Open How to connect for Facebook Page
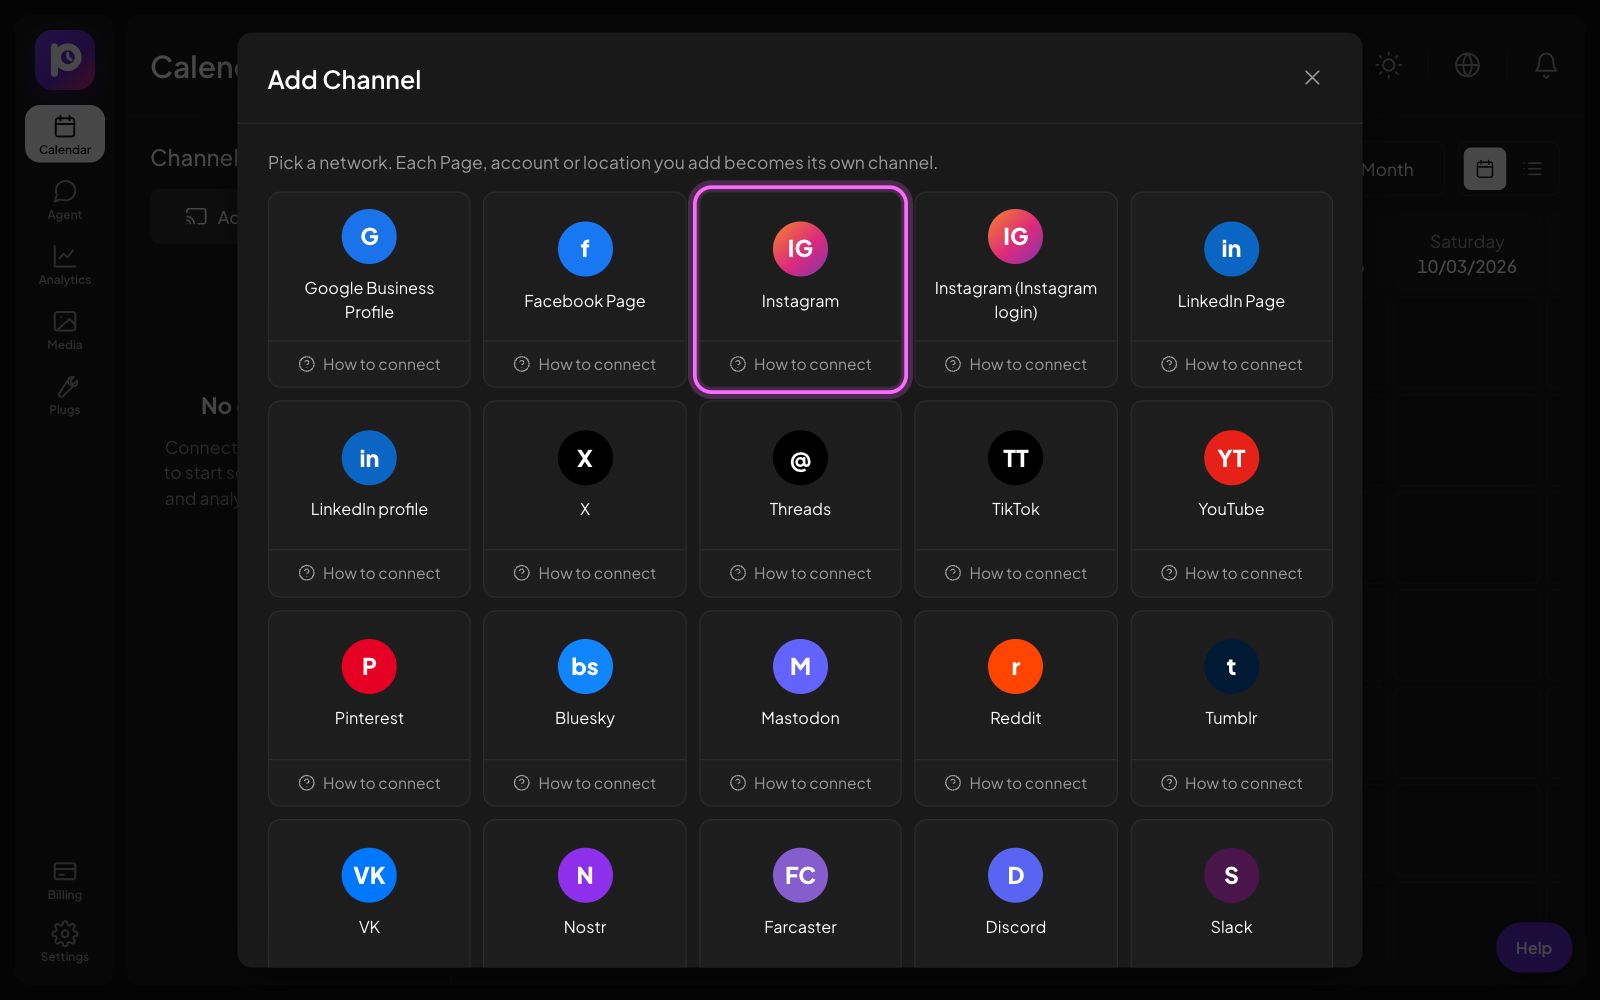The image size is (1600, 1000). [585, 364]
